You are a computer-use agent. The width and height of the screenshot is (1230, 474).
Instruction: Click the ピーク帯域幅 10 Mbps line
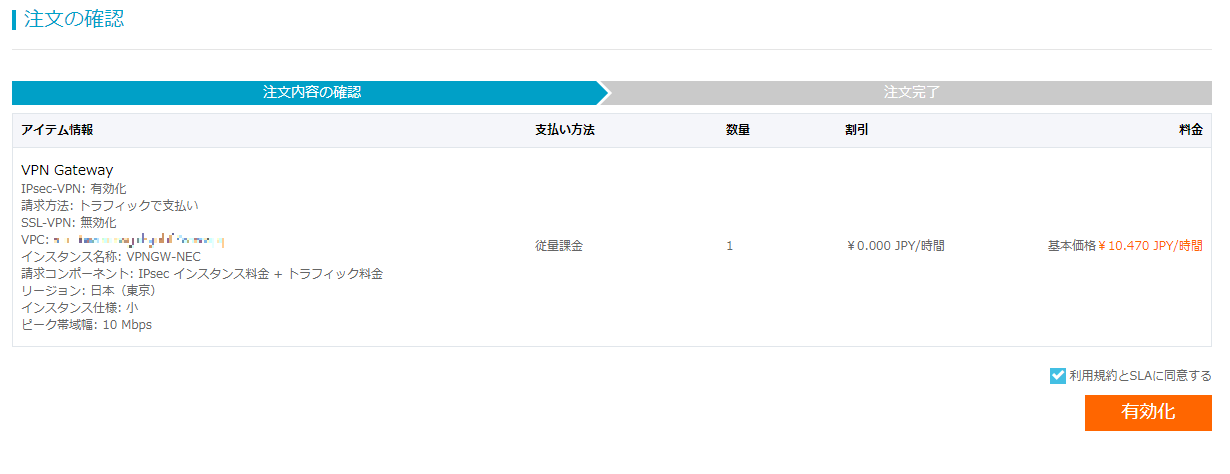point(86,325)
